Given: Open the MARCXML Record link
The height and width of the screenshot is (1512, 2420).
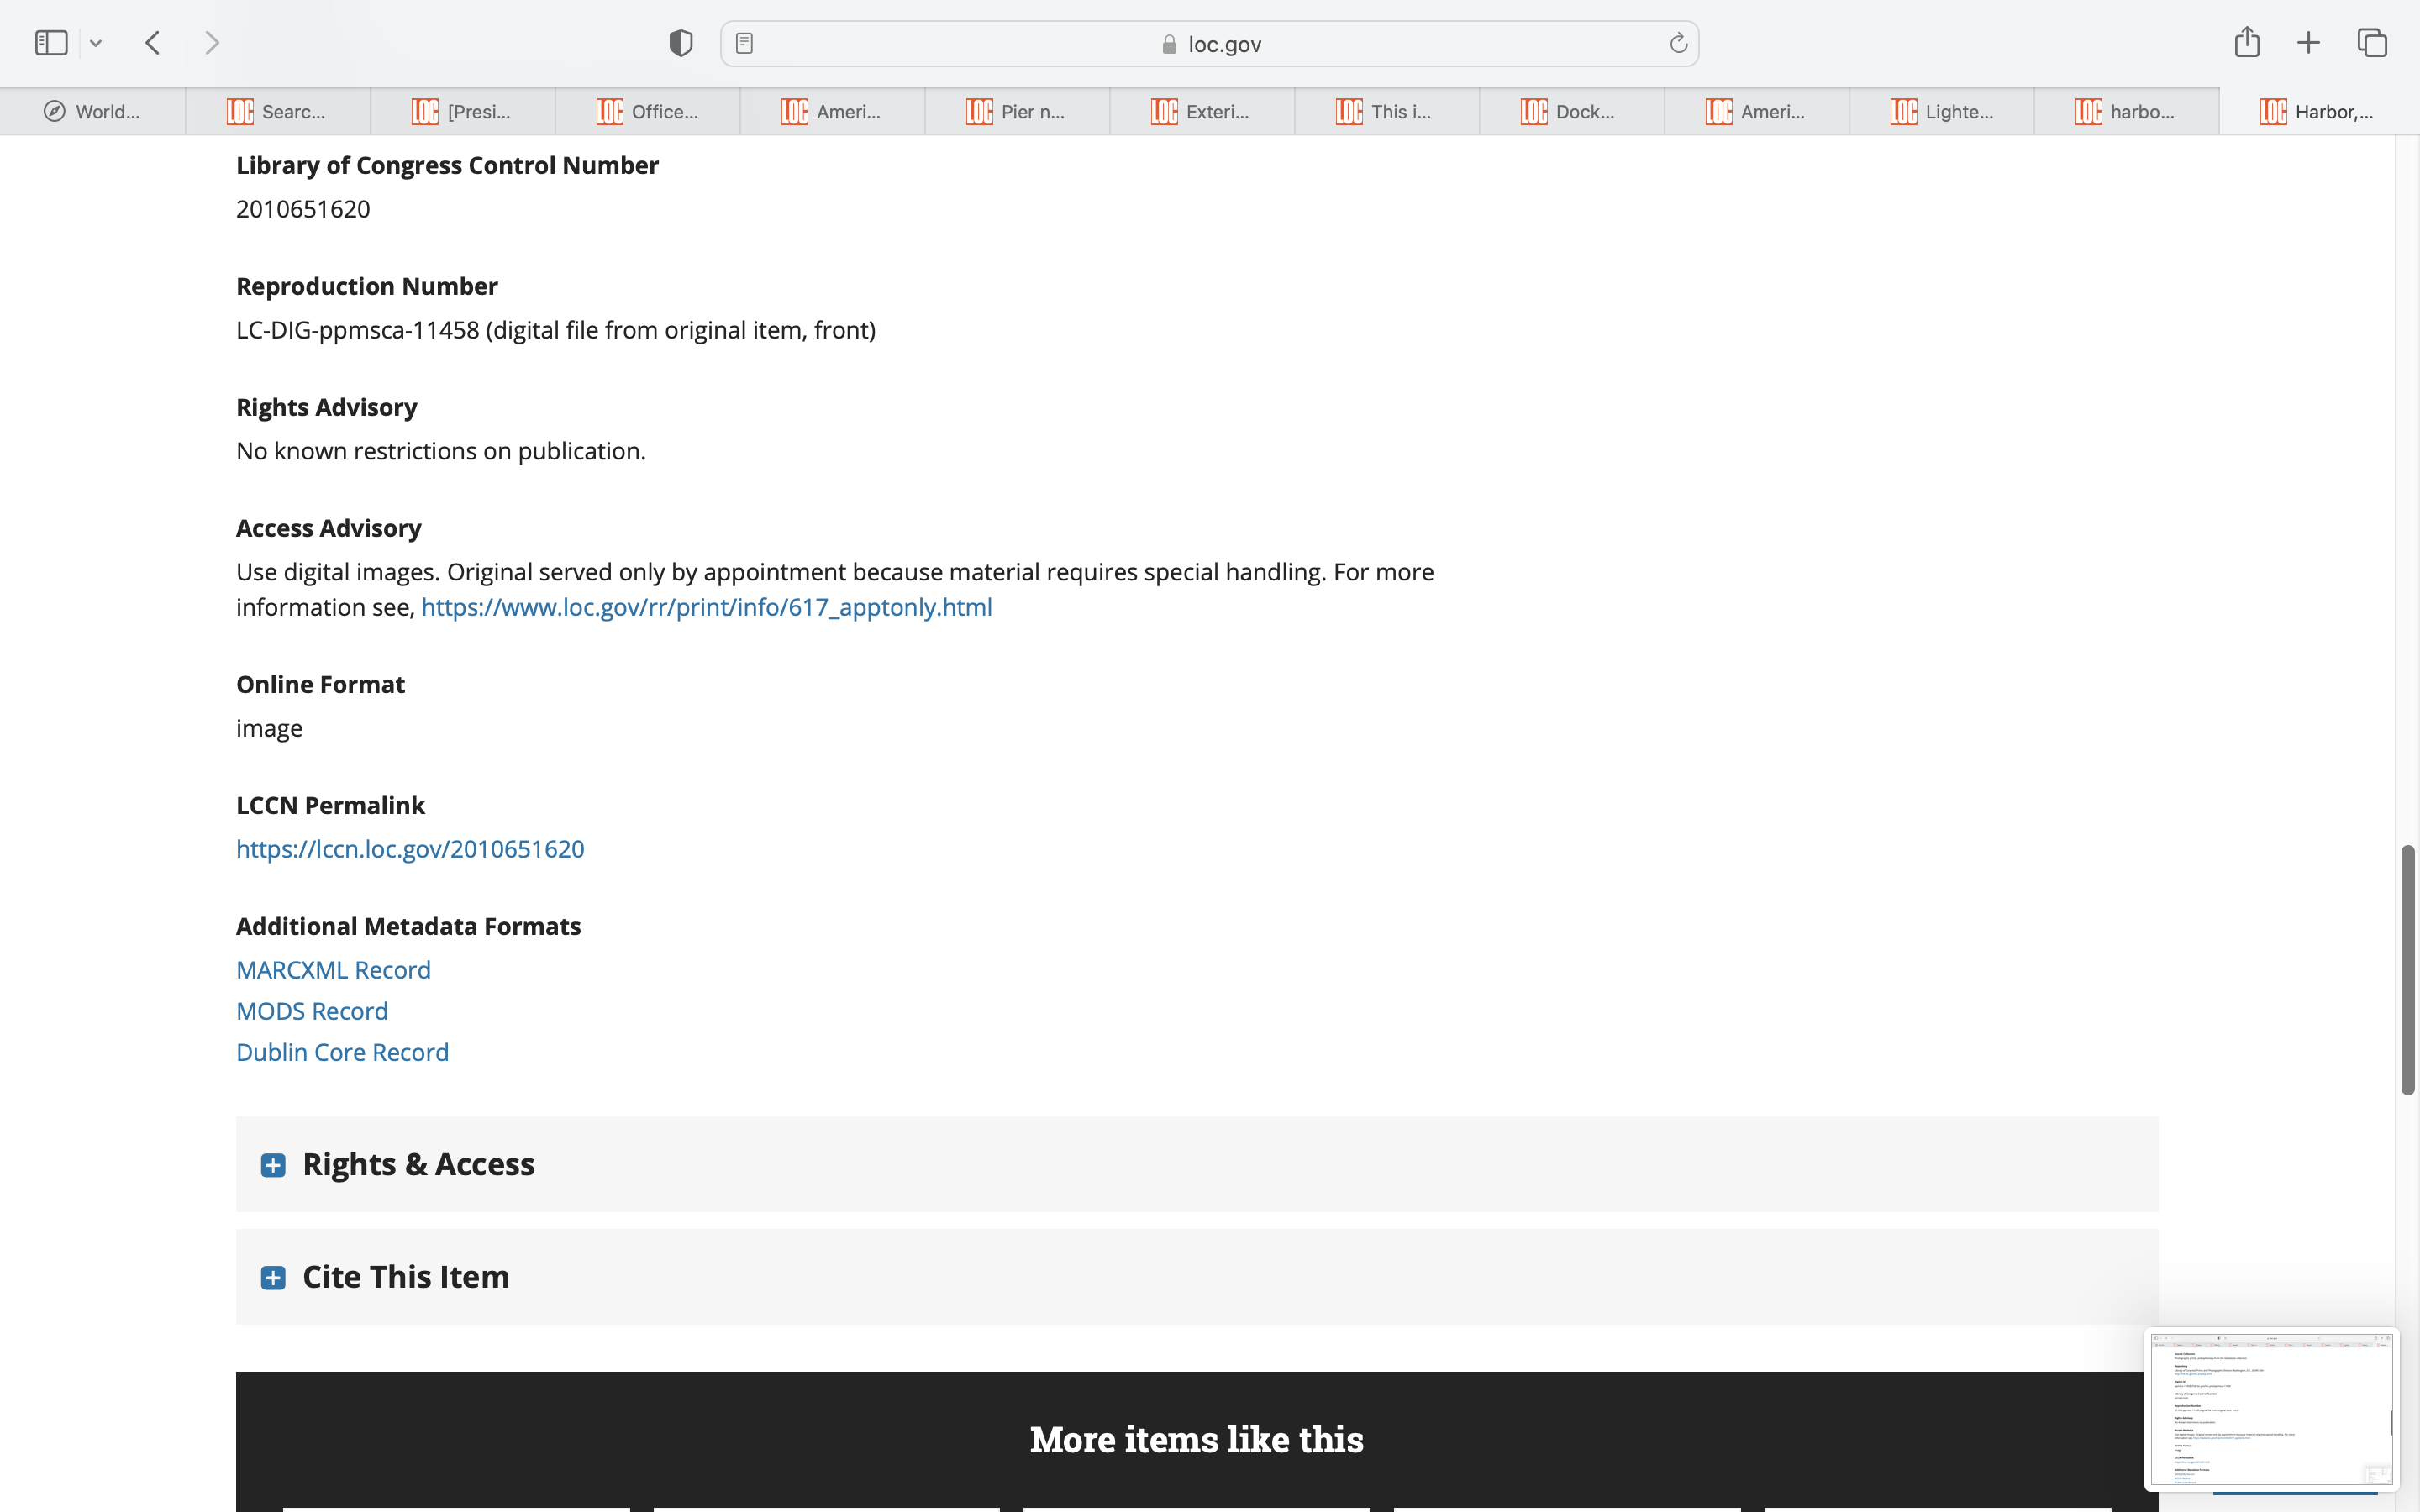Looking at the screenshot, I should tap(333, 970).
